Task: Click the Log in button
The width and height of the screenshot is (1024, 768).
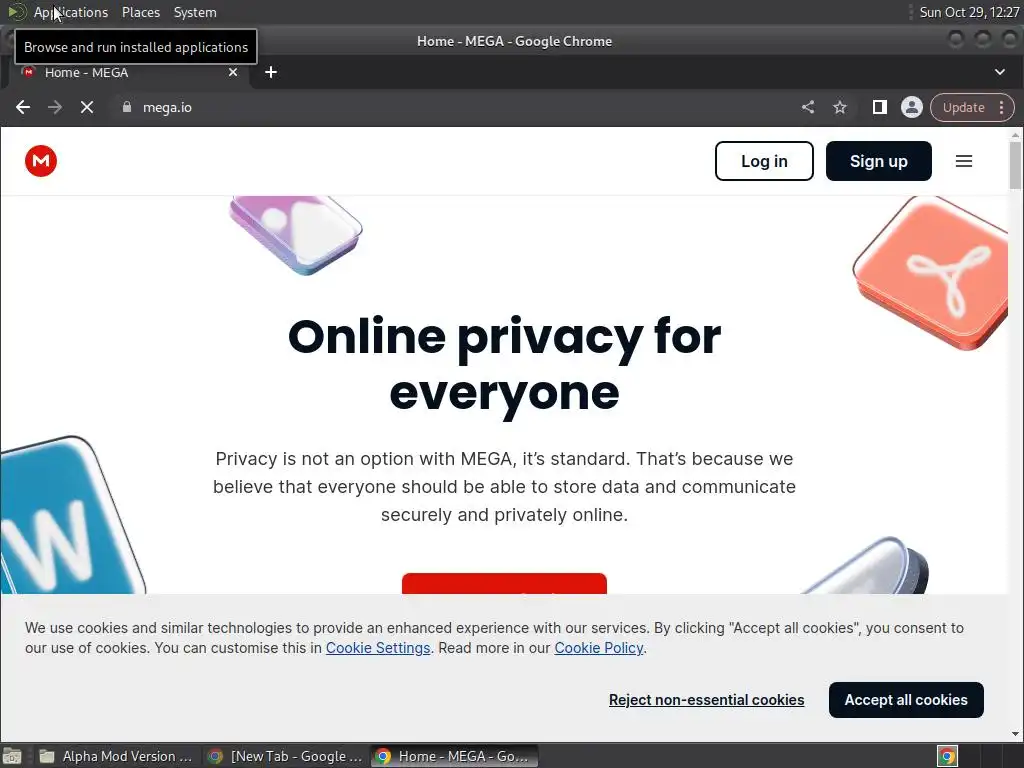Action: [764, 161]
